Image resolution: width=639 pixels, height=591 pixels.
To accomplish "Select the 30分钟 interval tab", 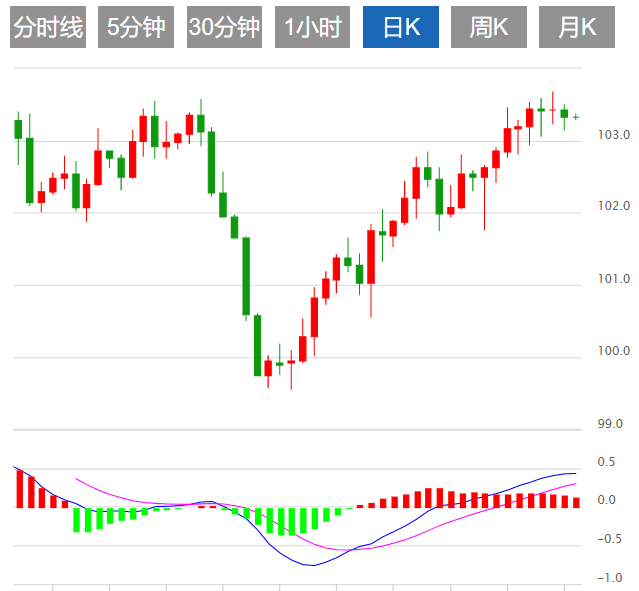I will tap(224, 27).
